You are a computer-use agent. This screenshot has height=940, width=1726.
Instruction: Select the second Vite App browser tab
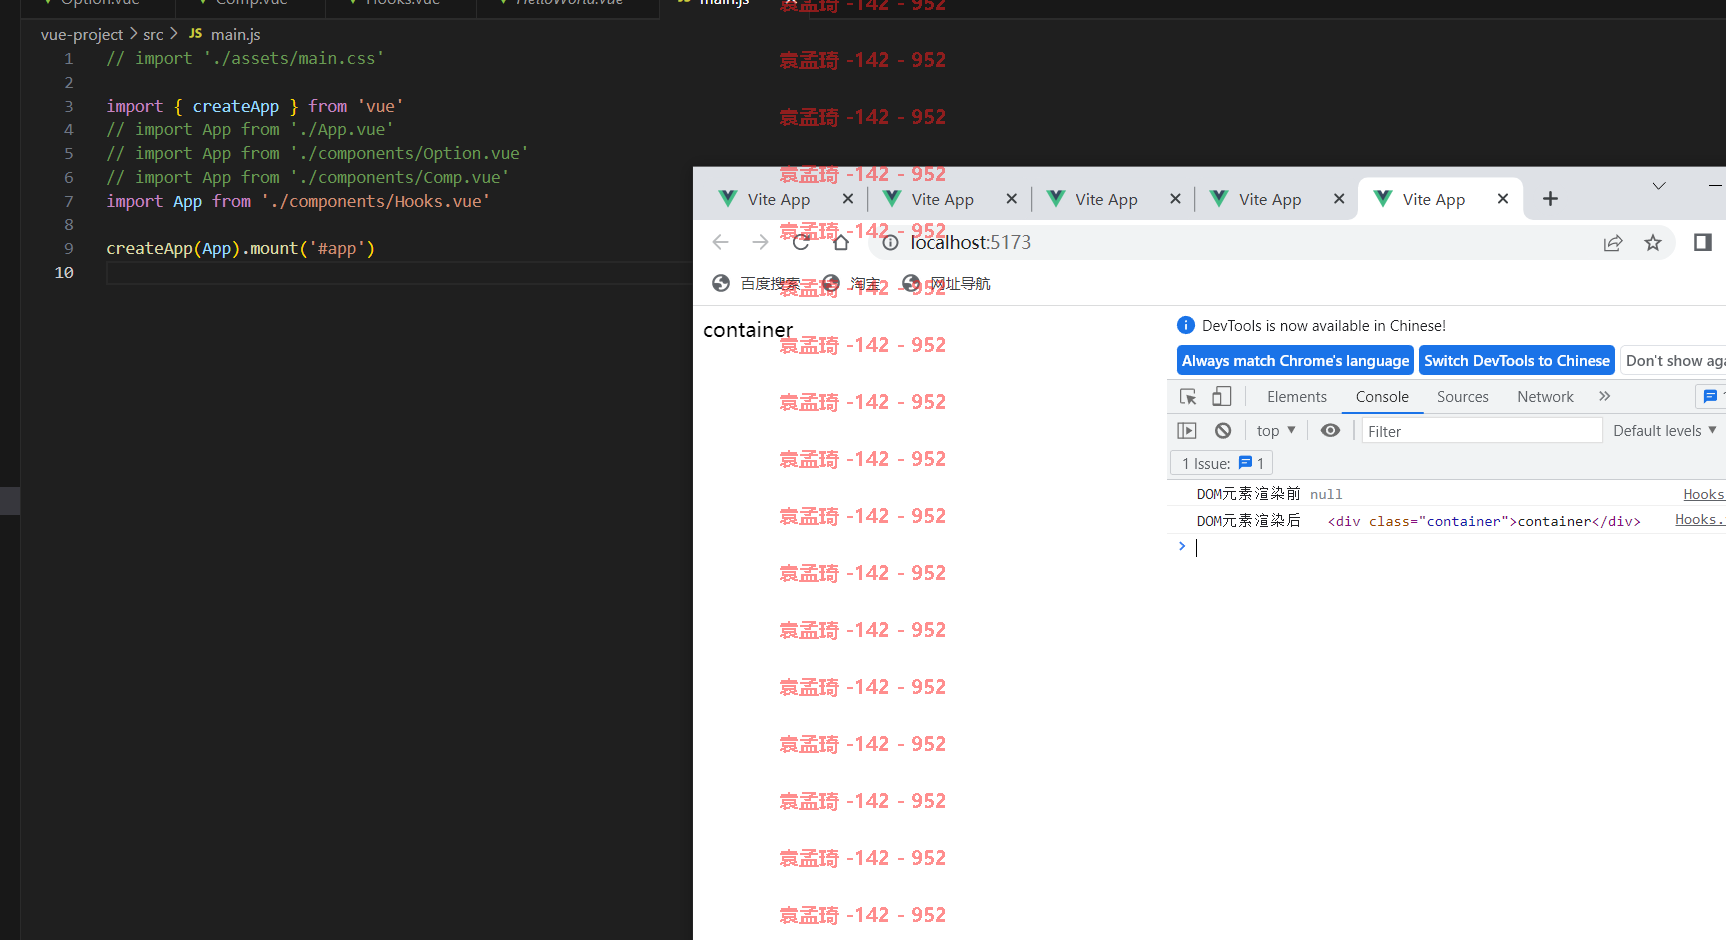point(942,199)
